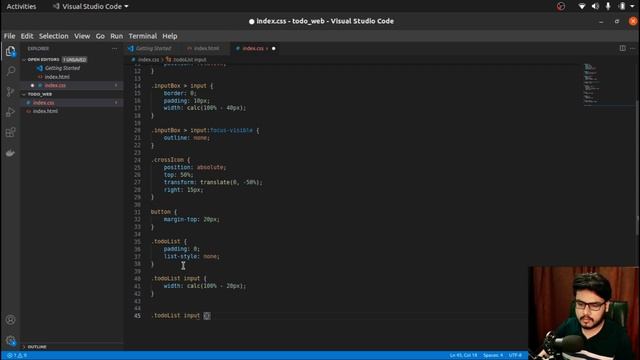Viewport: 640px width, 360px height.
Task: Click the Spaces: 4 indentation status item
Action: 493,356
